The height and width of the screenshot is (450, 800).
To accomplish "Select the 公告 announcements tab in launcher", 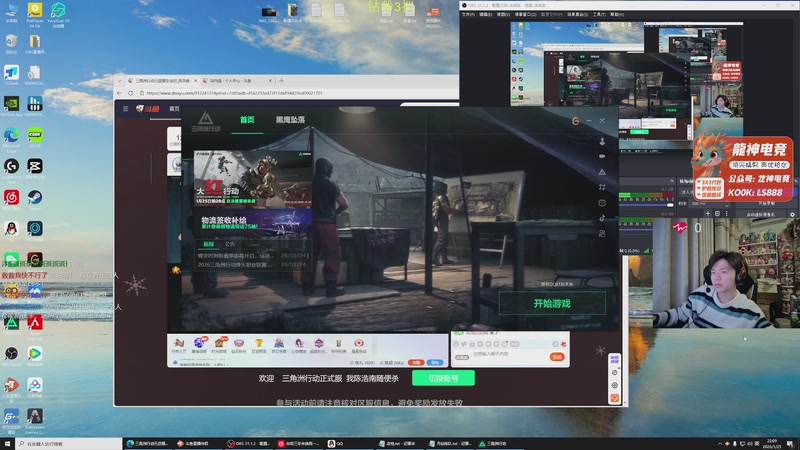I will (x=230, y=244).
